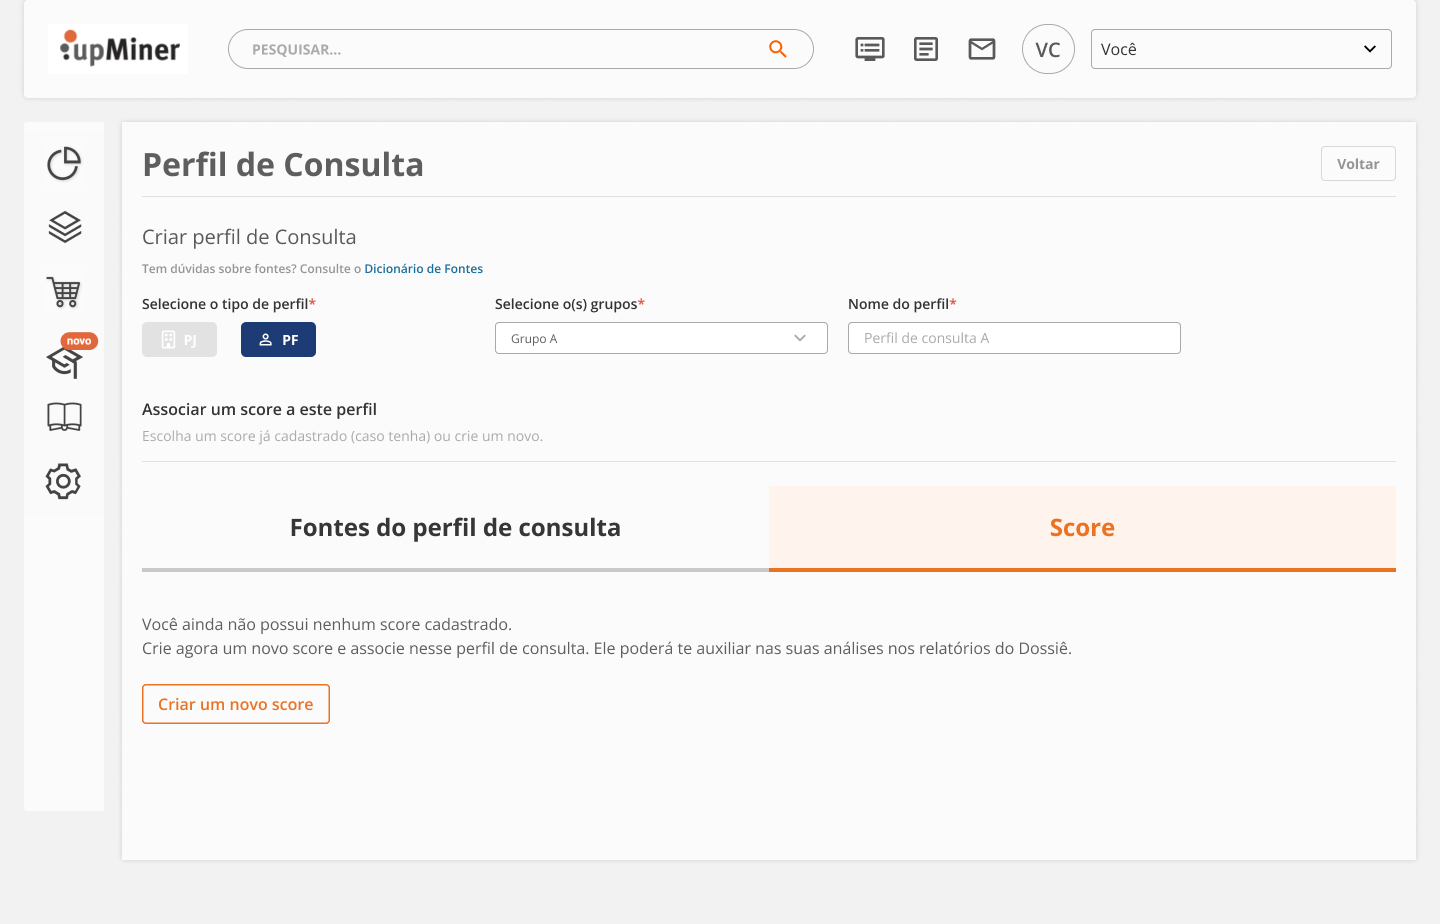This screenshot has height=924, width=1440.
Task: Open the 'Dicionário de Fontes' link
Action: 423,269
